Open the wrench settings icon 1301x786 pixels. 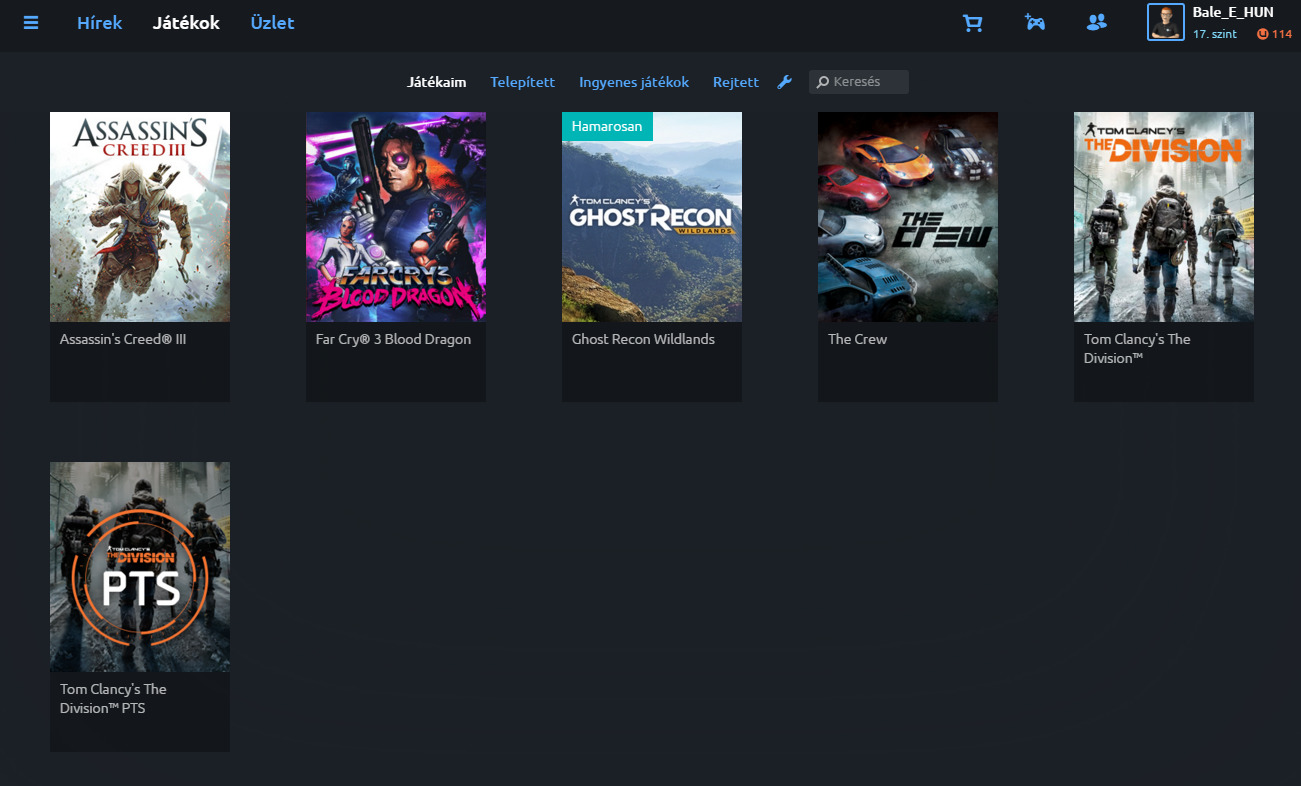tap(785, 82)
